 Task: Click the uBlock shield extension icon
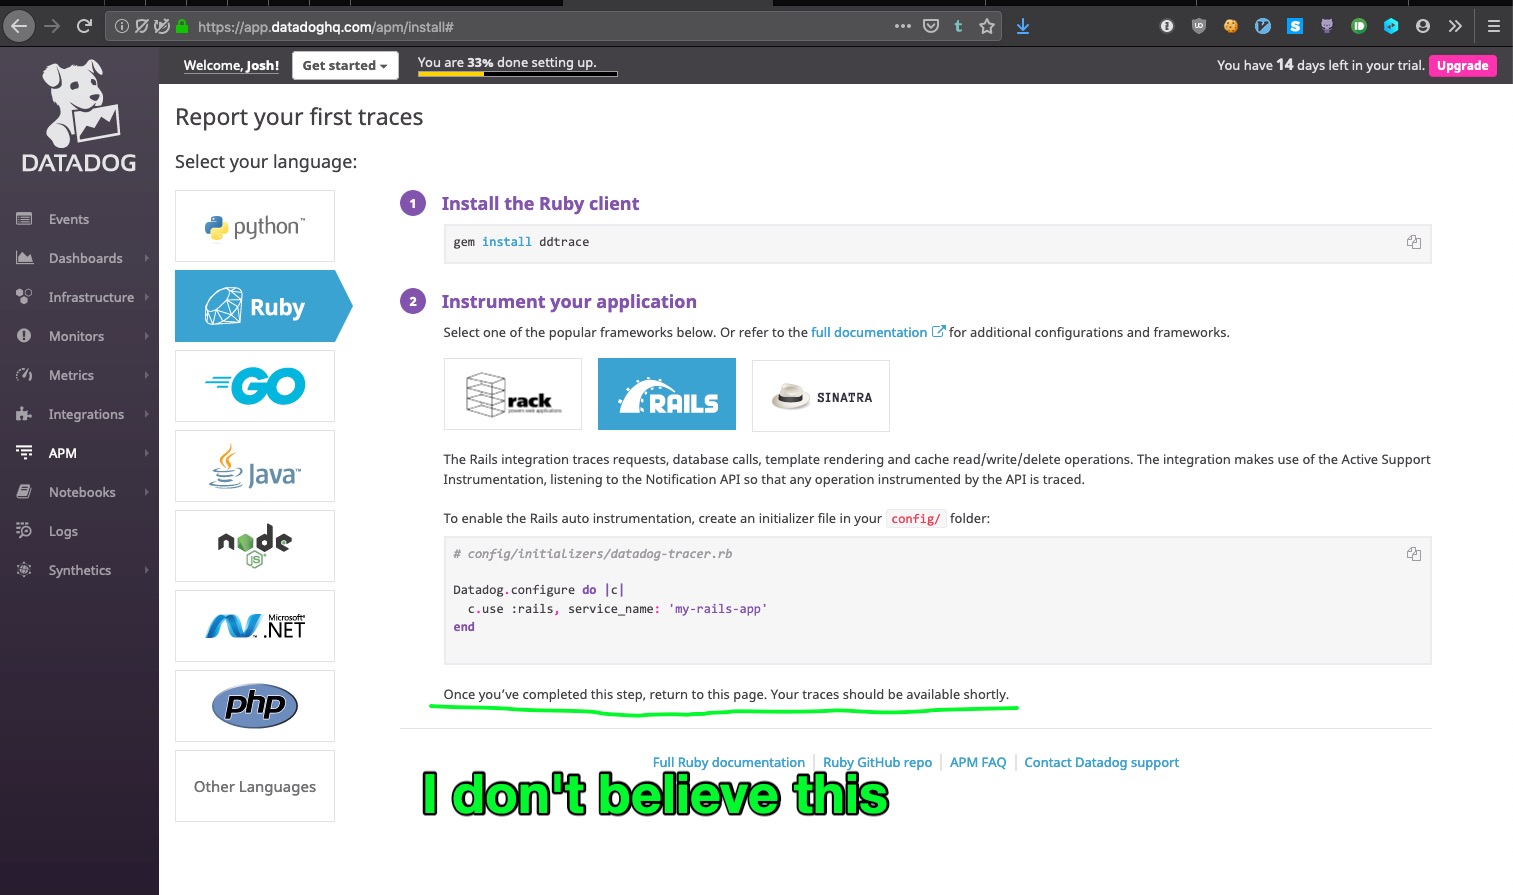click(x=1199, y=27)
